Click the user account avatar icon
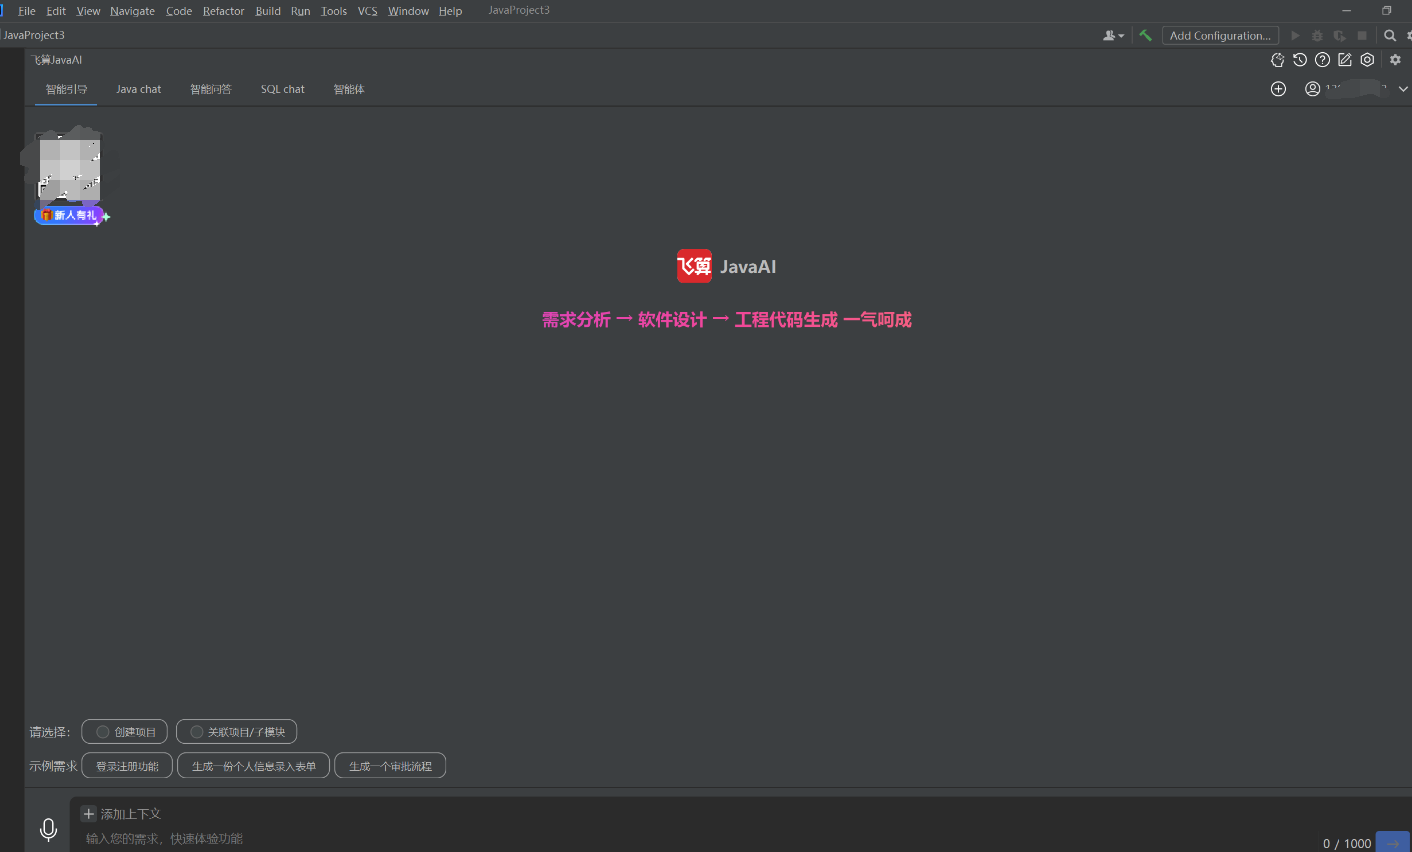Viewport: 1412px width, 852px height. pyautogui.click(x=1313, y=89)
